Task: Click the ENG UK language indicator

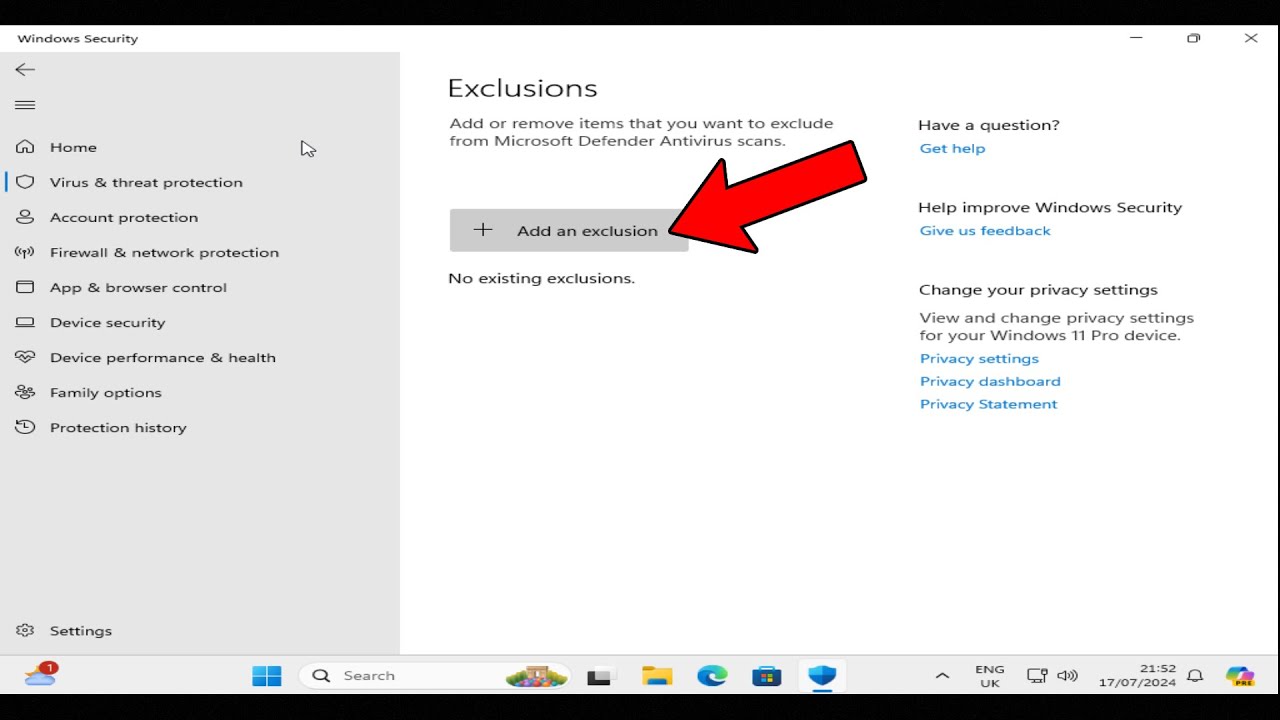Action: (990, 676)
